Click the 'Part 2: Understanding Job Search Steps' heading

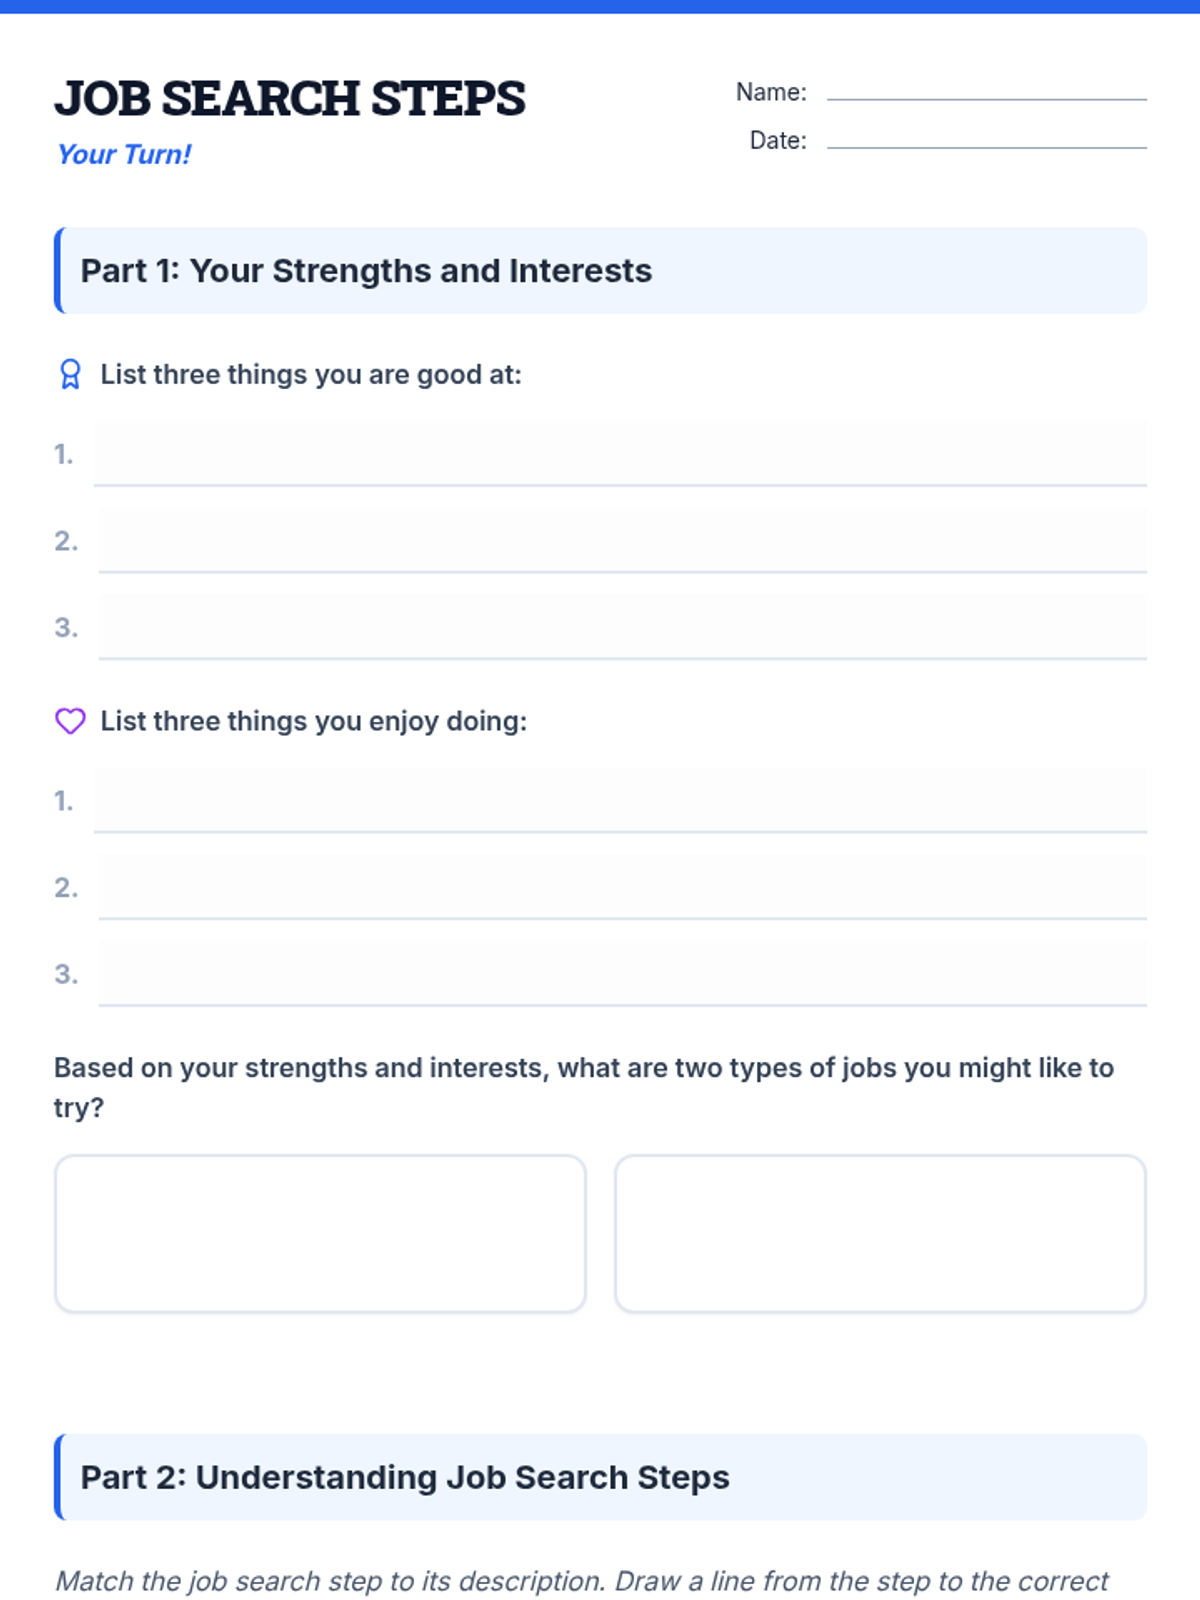tap(405, 1477)
